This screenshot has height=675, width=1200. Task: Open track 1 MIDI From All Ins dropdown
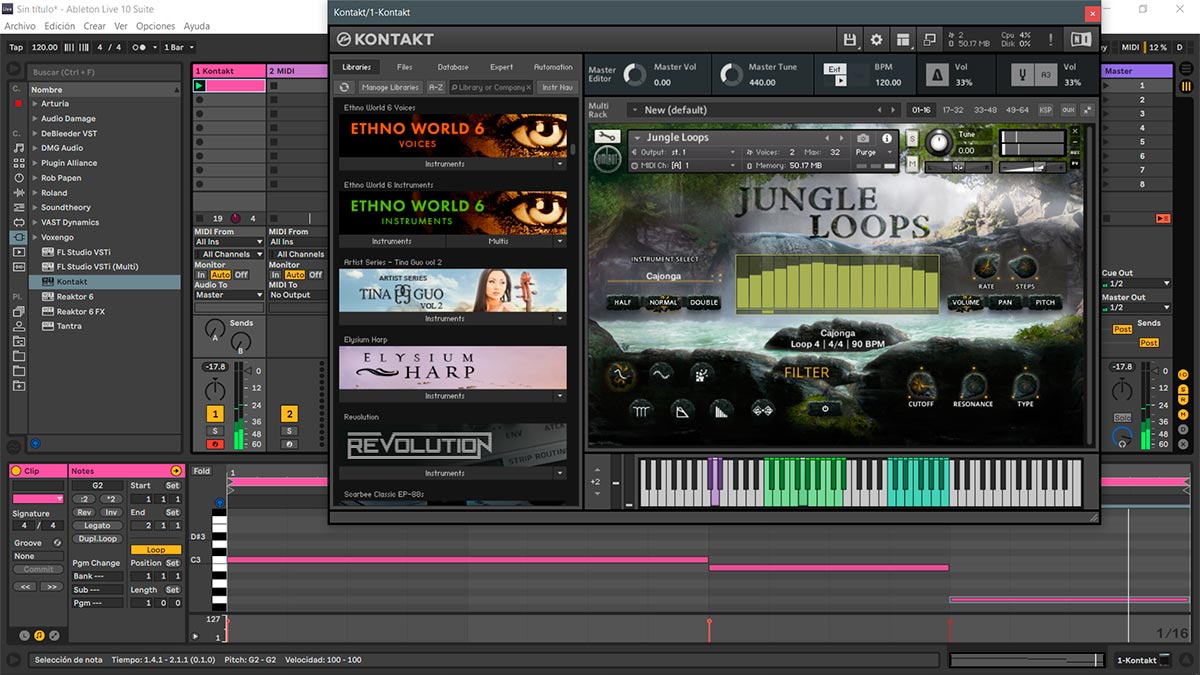229,242
